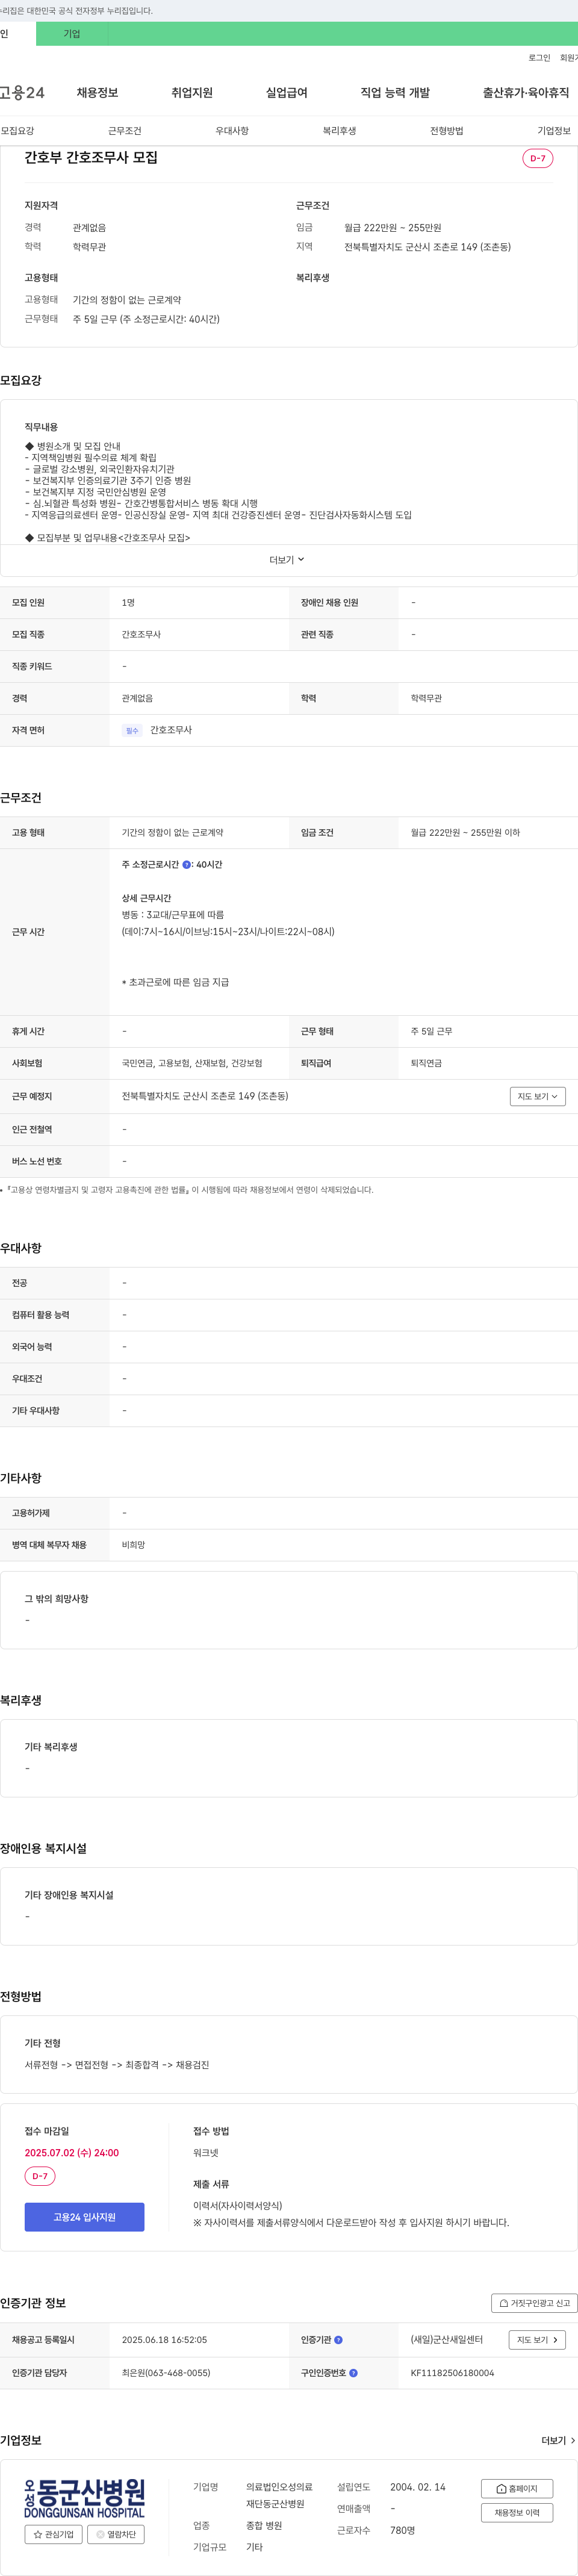Click the address in the 근무 예정지 row
Screen dimensions: 578x2576
click(x=205, y=1097)
